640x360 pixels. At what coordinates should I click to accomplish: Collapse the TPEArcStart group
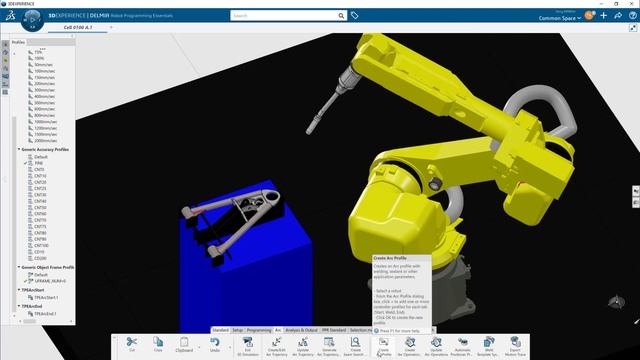tap(19, 290)
